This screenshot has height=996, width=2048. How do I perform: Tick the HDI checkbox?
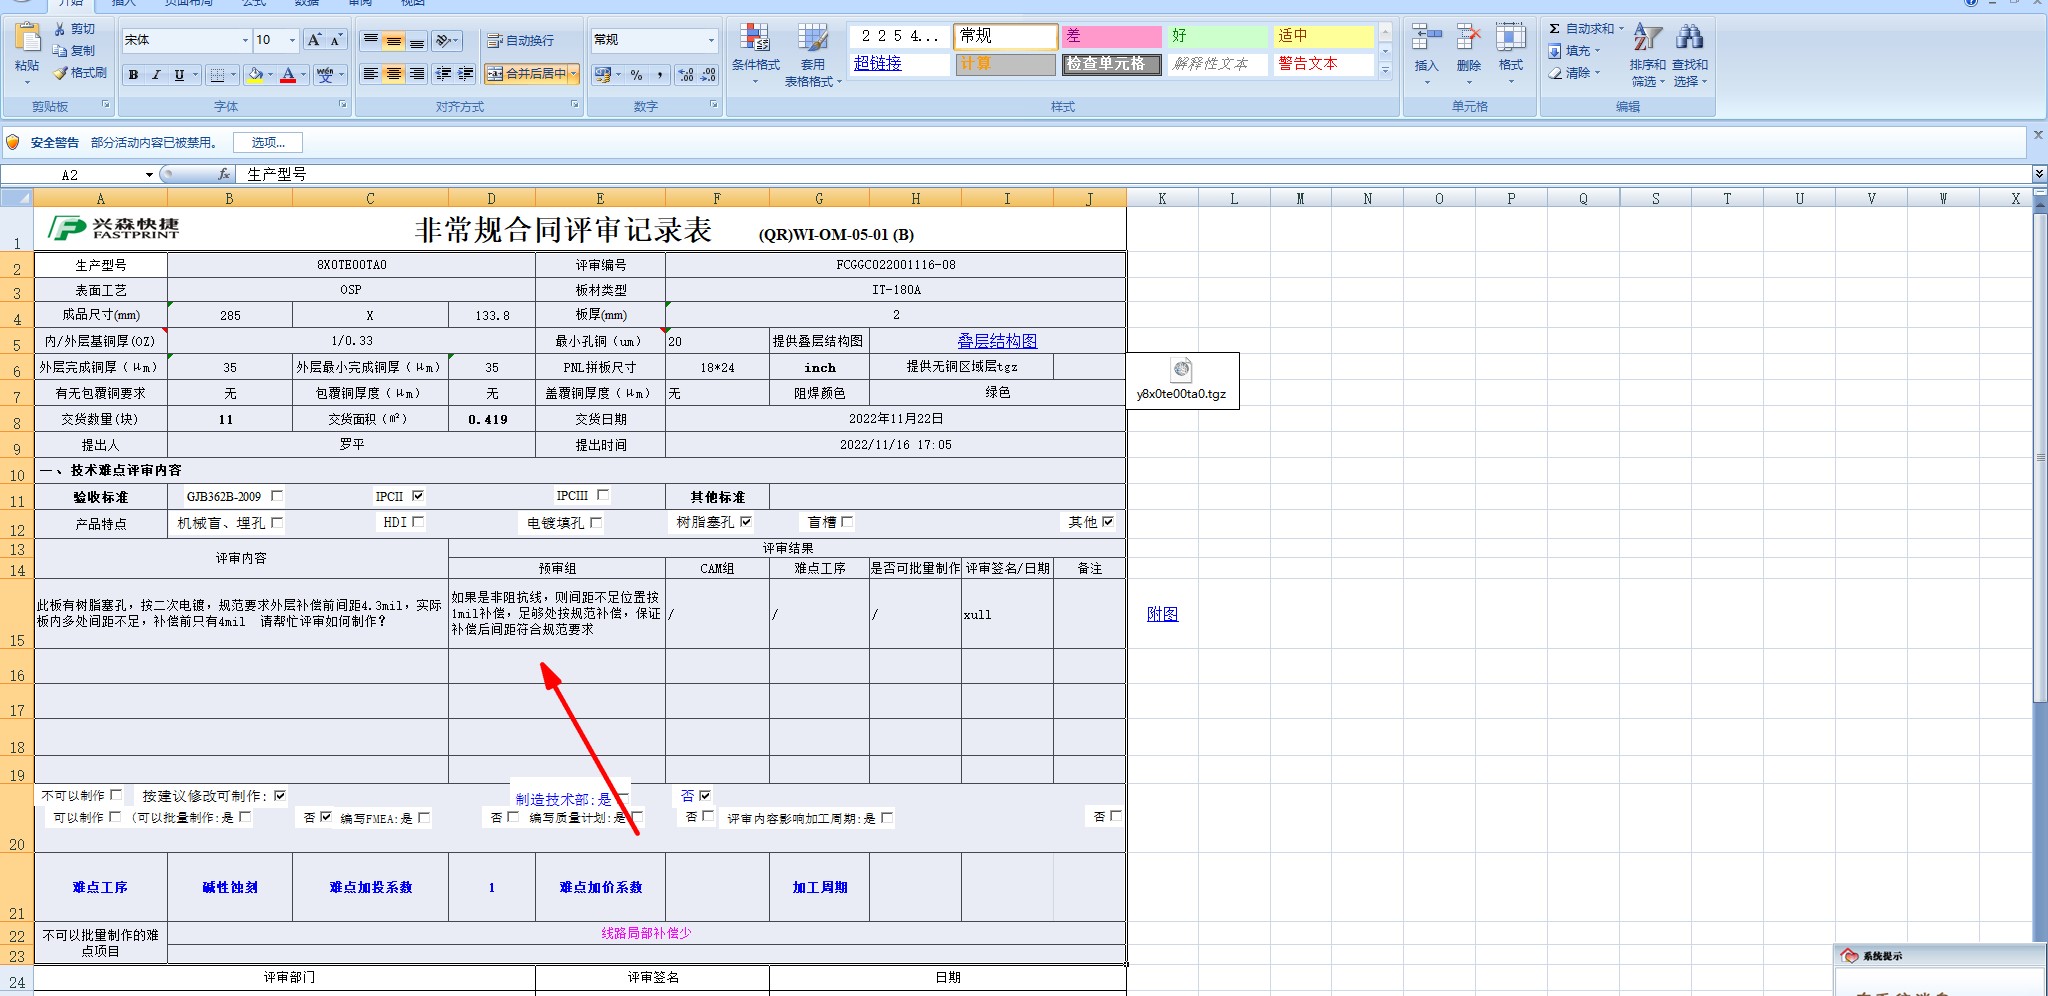point(418,521)
